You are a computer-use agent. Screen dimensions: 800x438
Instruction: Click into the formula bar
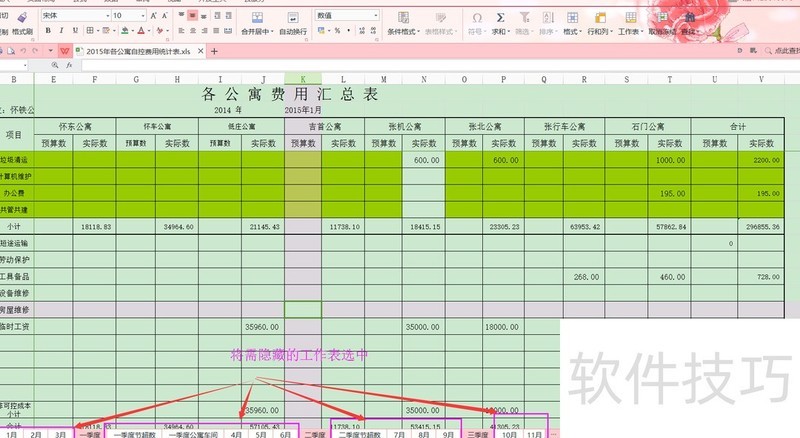tap(439, 65)
